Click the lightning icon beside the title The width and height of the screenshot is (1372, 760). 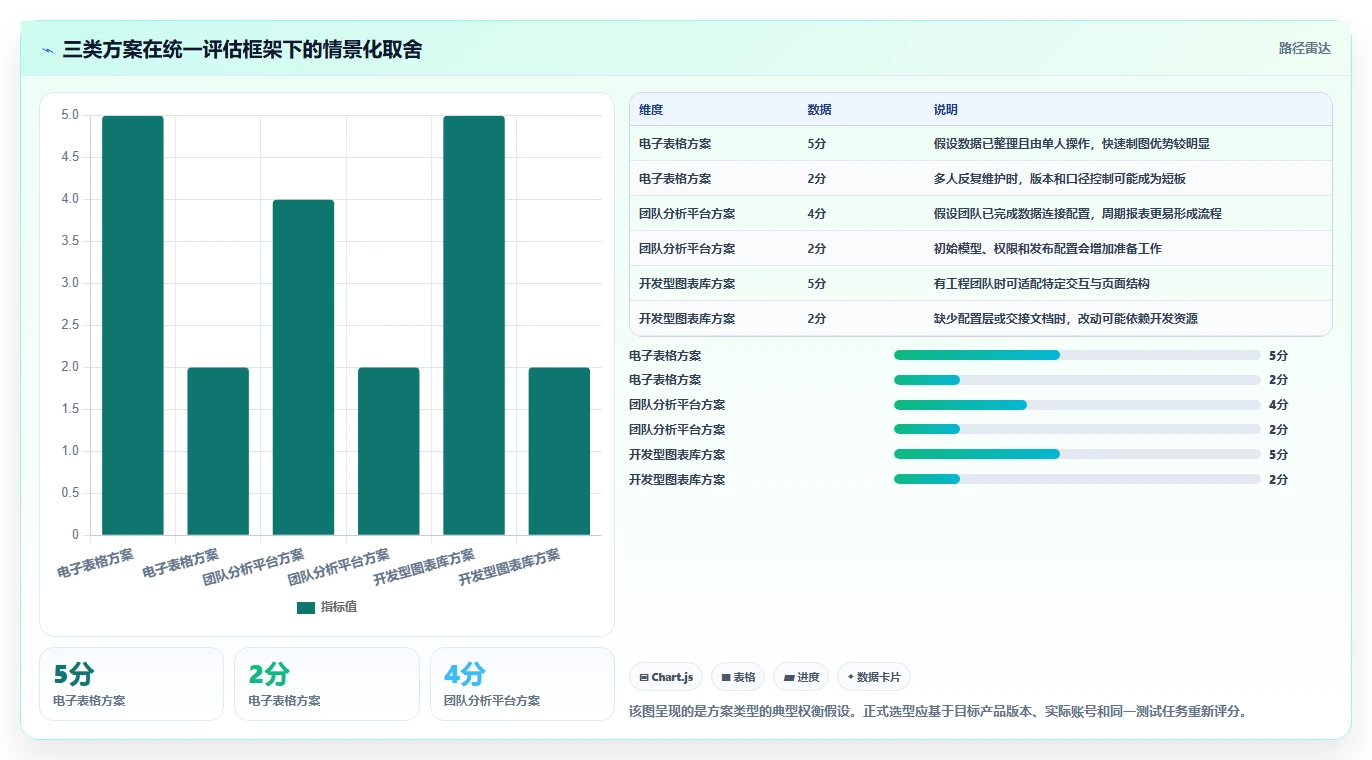click(x=47, y=50)
